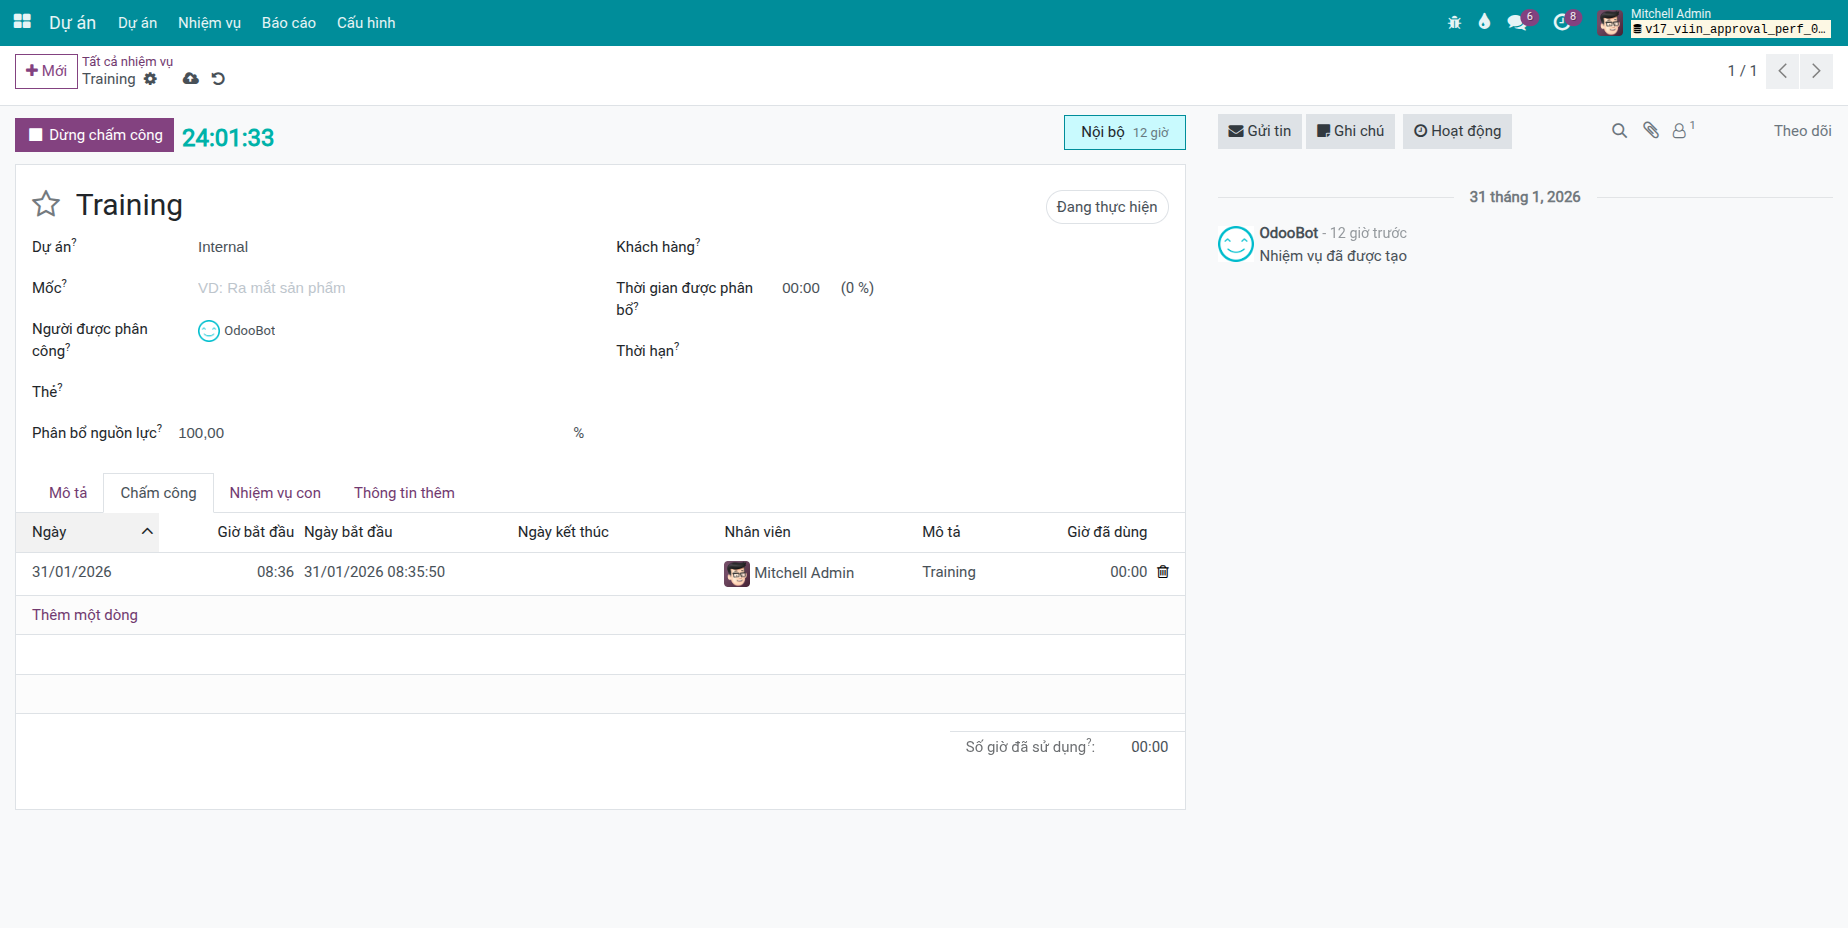The height and width of the screenshot is (928, 1848).
Task: Save changes with the cloud icon
Action: tap(191, 78)
